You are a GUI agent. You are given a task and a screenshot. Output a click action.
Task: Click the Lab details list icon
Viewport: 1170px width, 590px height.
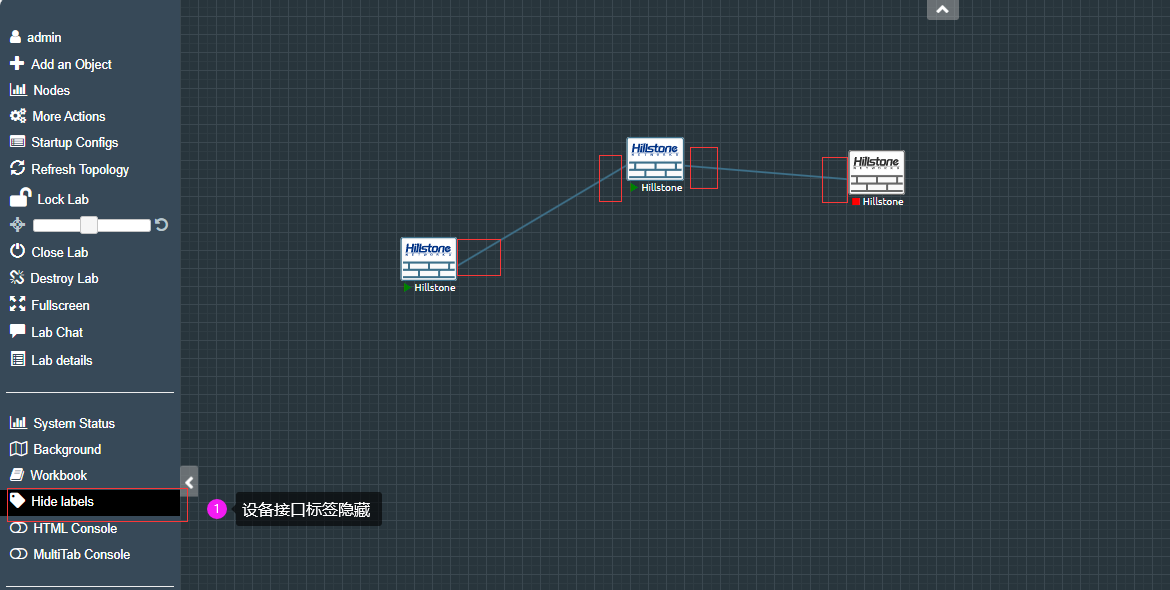17,360
